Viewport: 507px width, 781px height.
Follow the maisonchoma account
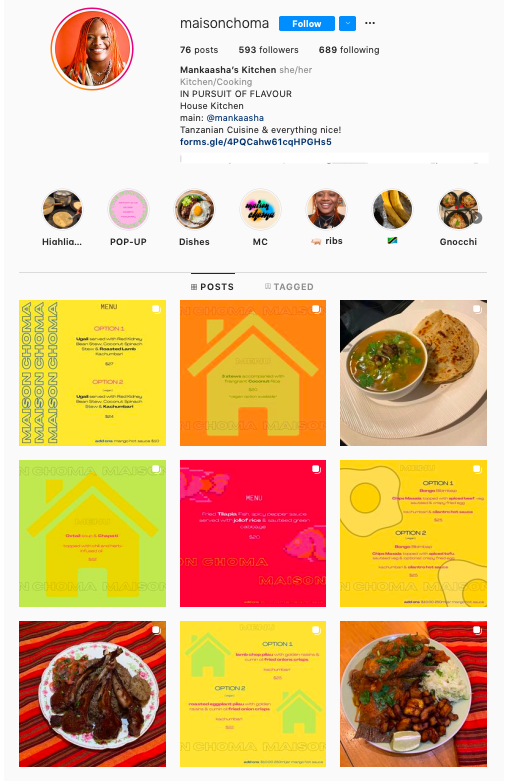[x=307, y=23]
